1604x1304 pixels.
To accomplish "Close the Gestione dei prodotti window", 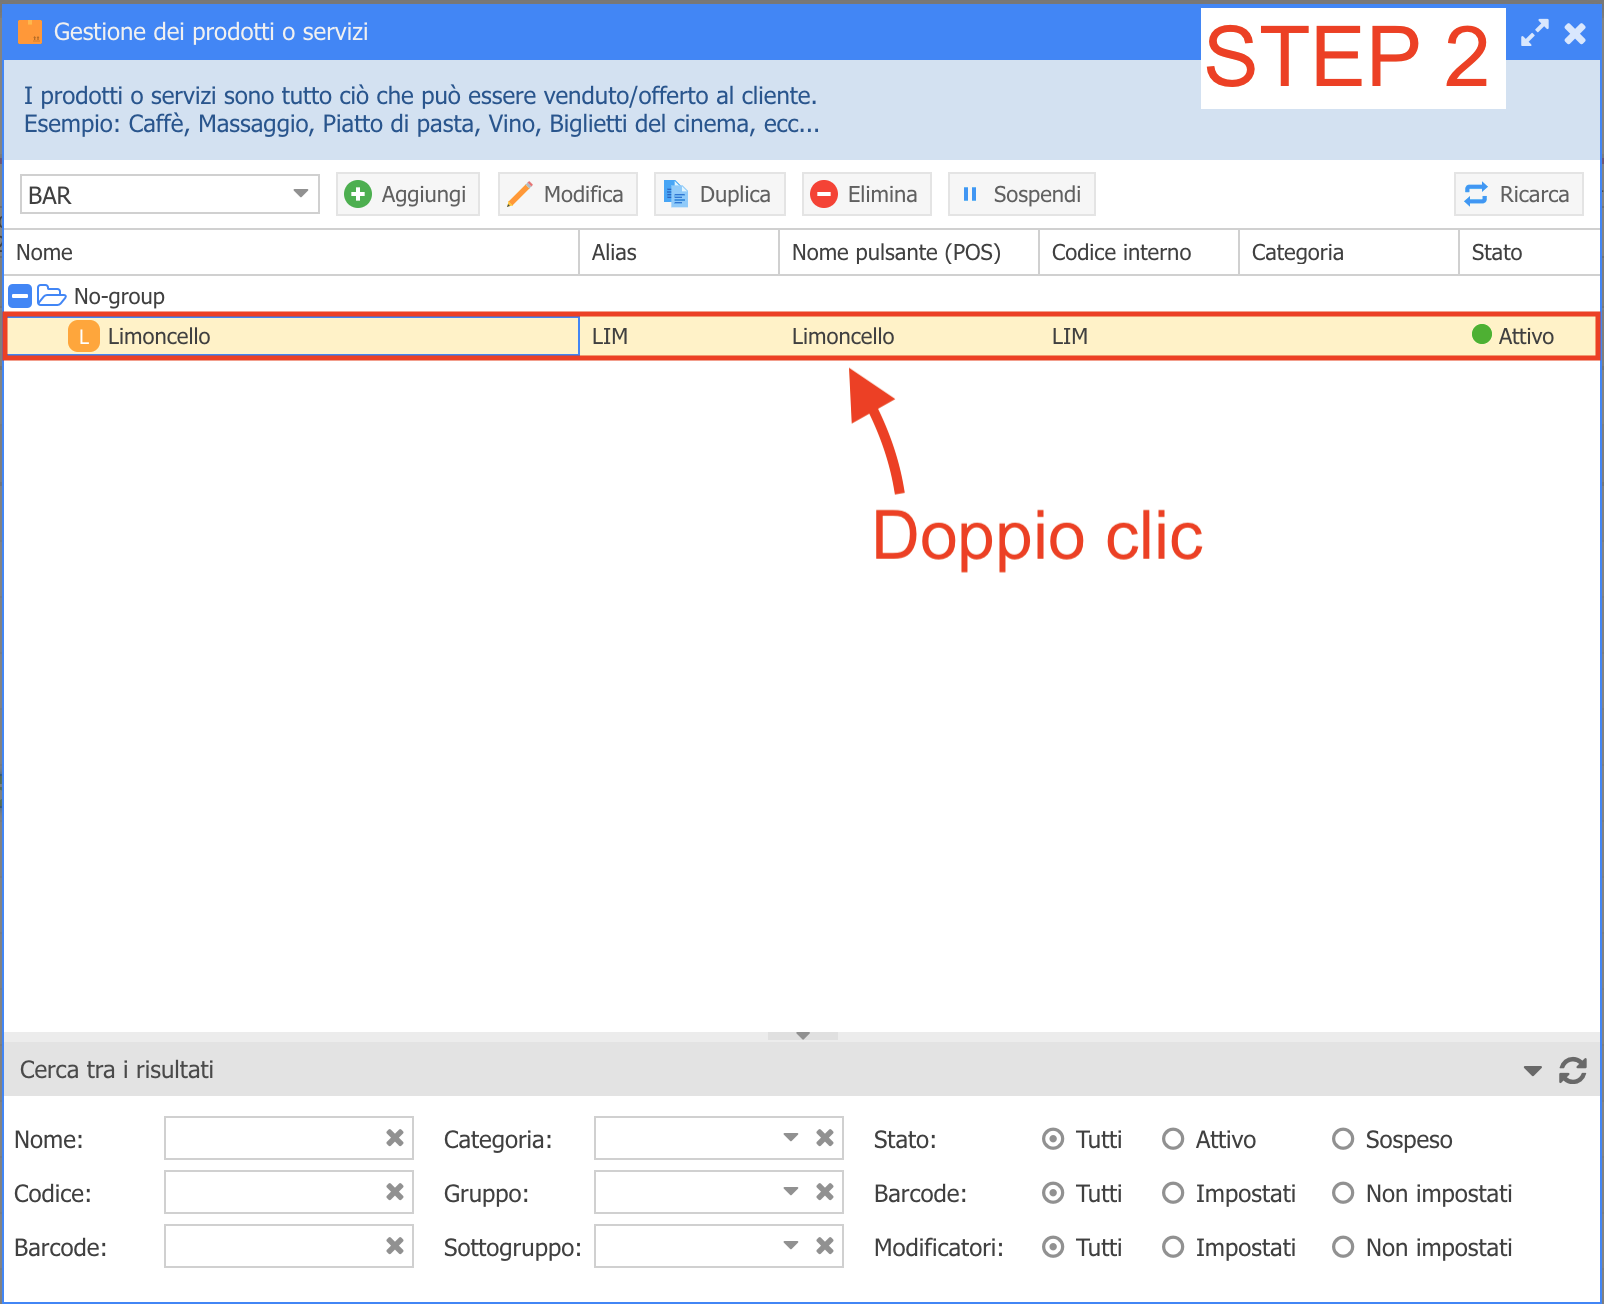I will (1575, 33).
